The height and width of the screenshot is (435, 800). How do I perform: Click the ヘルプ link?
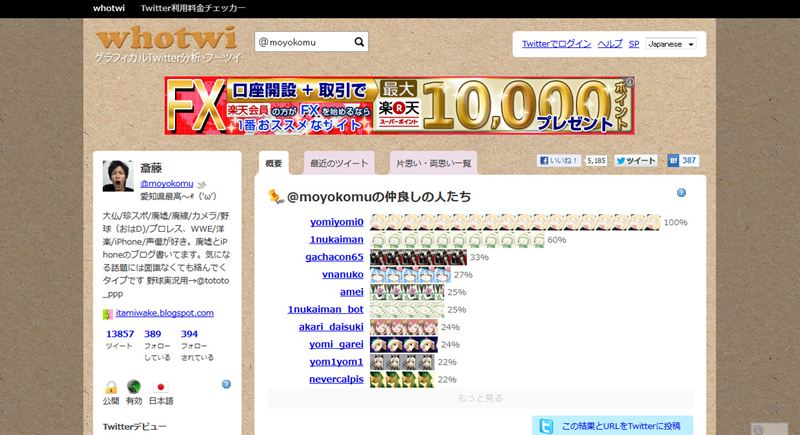pyautogui.click(x=610, y=44)
